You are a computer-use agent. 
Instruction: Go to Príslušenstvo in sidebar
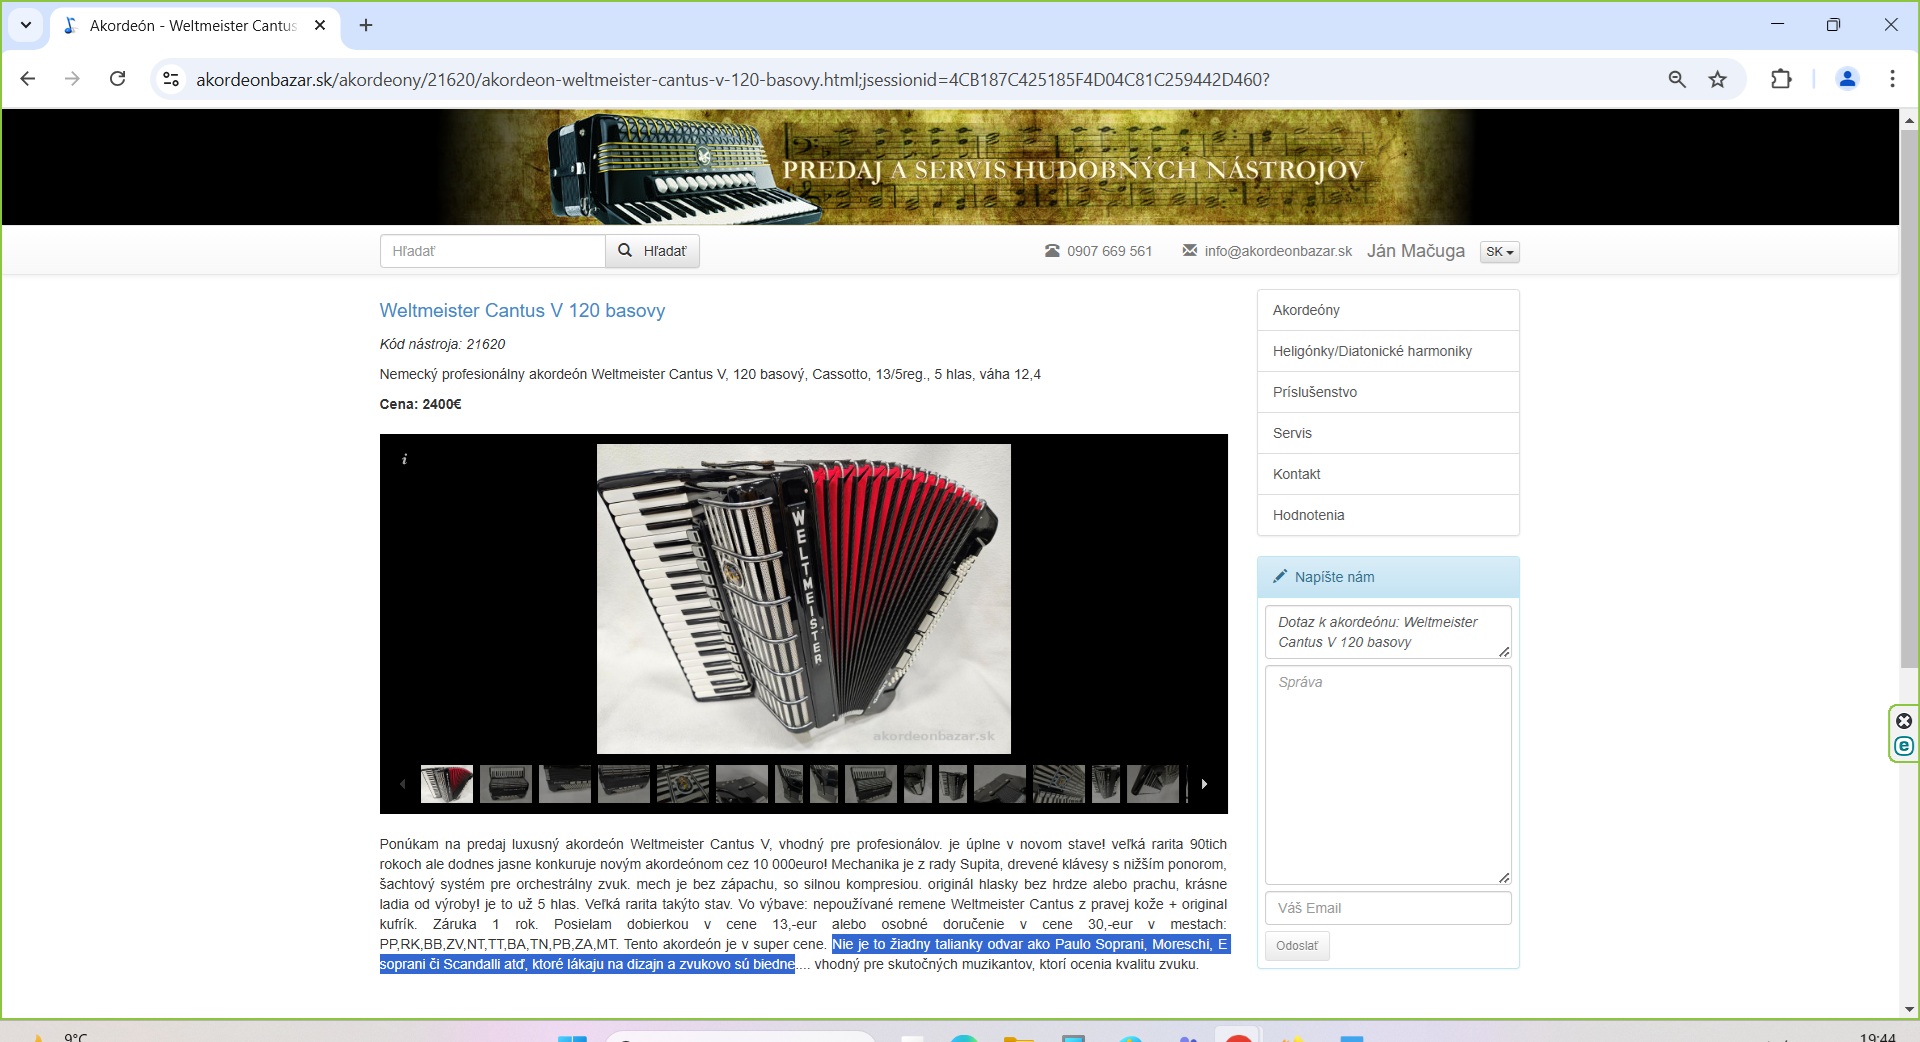coord(1388,392)
